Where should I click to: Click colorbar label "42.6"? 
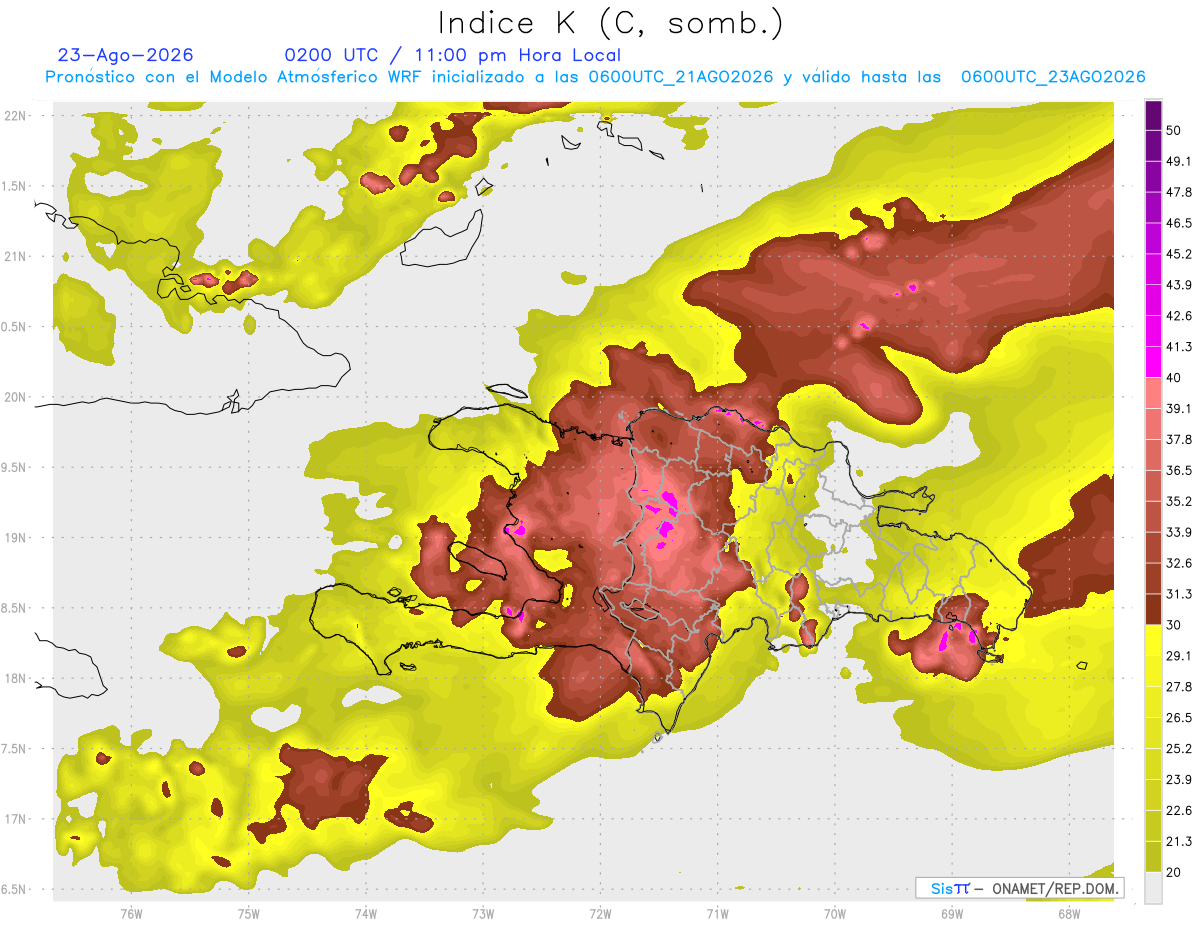[1179, 316]
